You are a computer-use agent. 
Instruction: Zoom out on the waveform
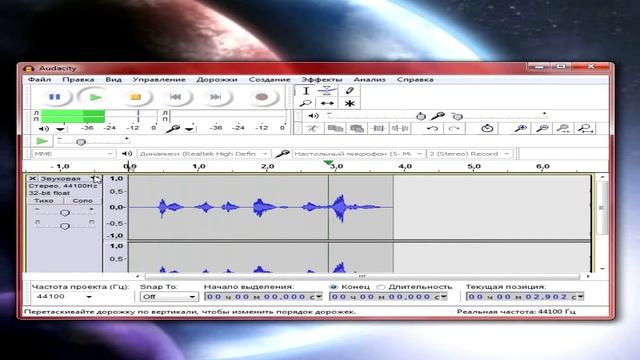pos(542,129)
